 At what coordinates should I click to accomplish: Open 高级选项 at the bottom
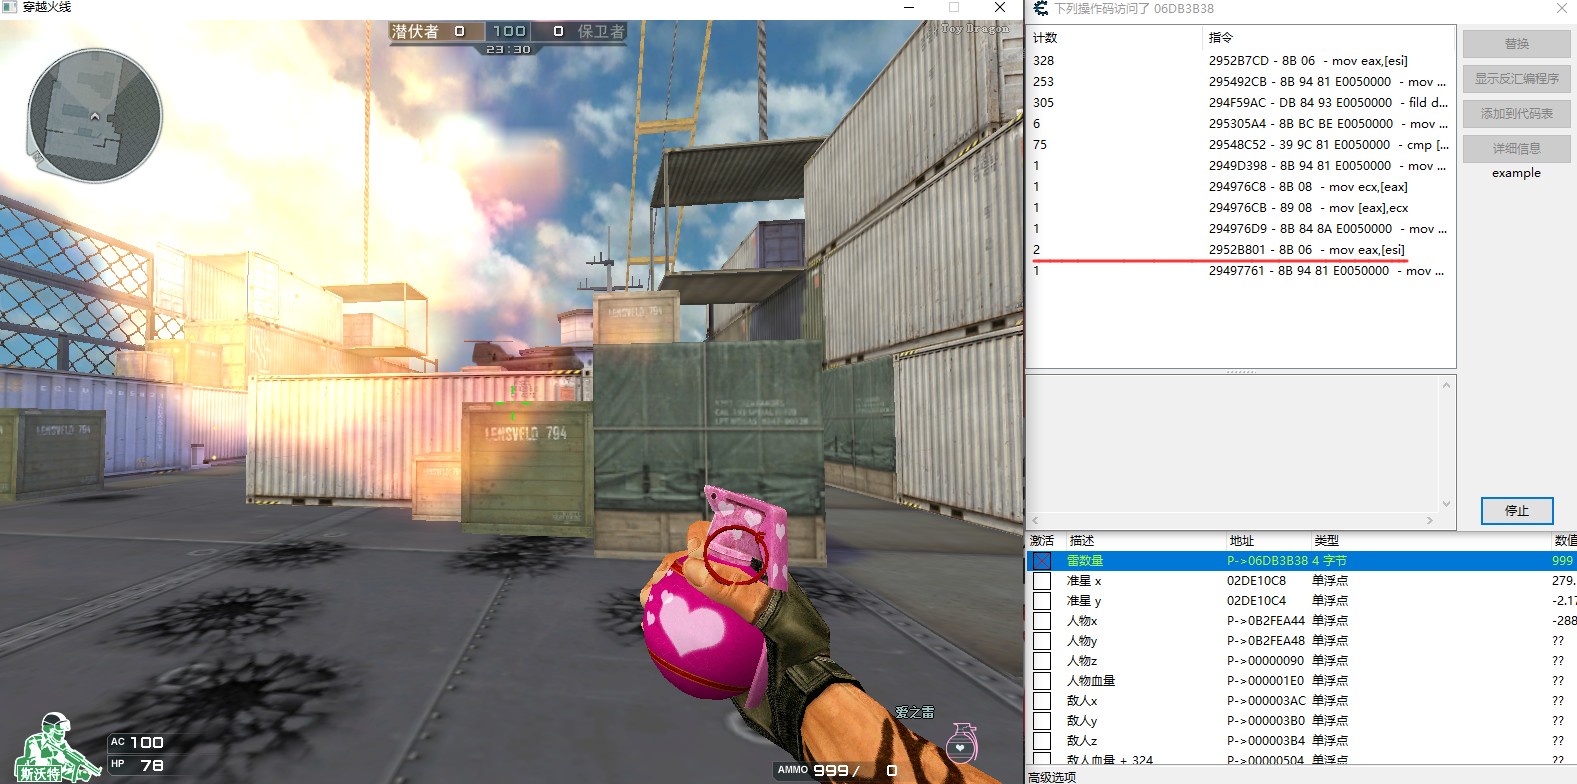point(1052,777)
